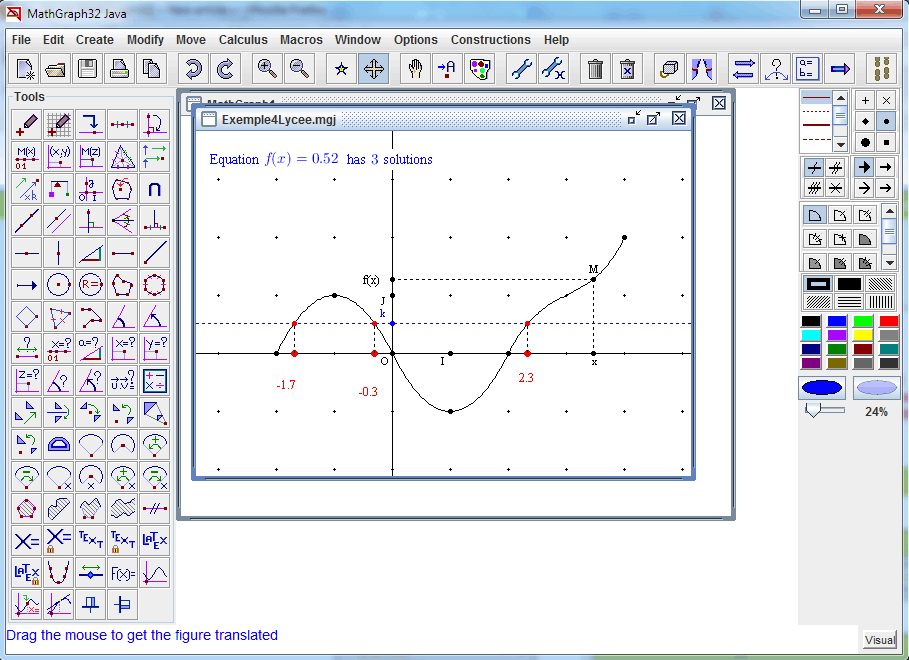Redo the action in the toolbar
This screenshot has height=660, width=909.
pyautogui.click(x=225, y=69)
